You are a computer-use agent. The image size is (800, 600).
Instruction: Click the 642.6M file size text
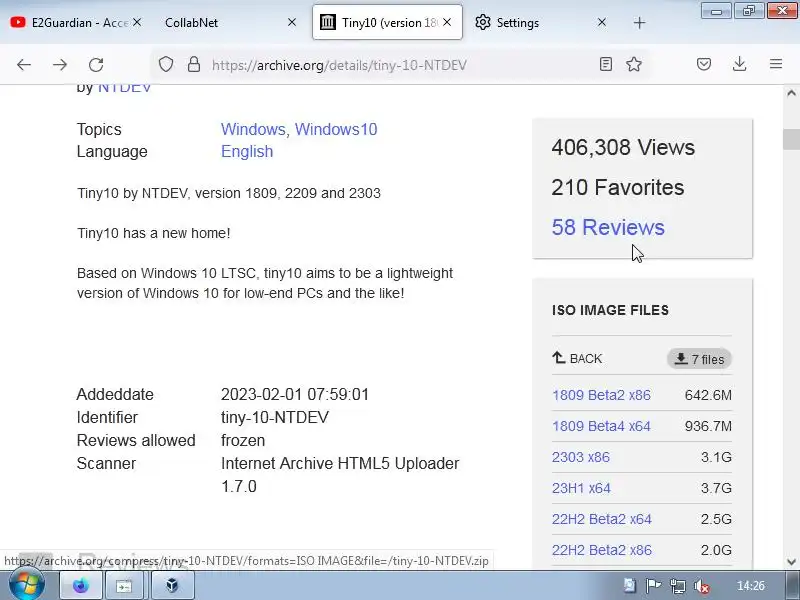coord(708,395)
